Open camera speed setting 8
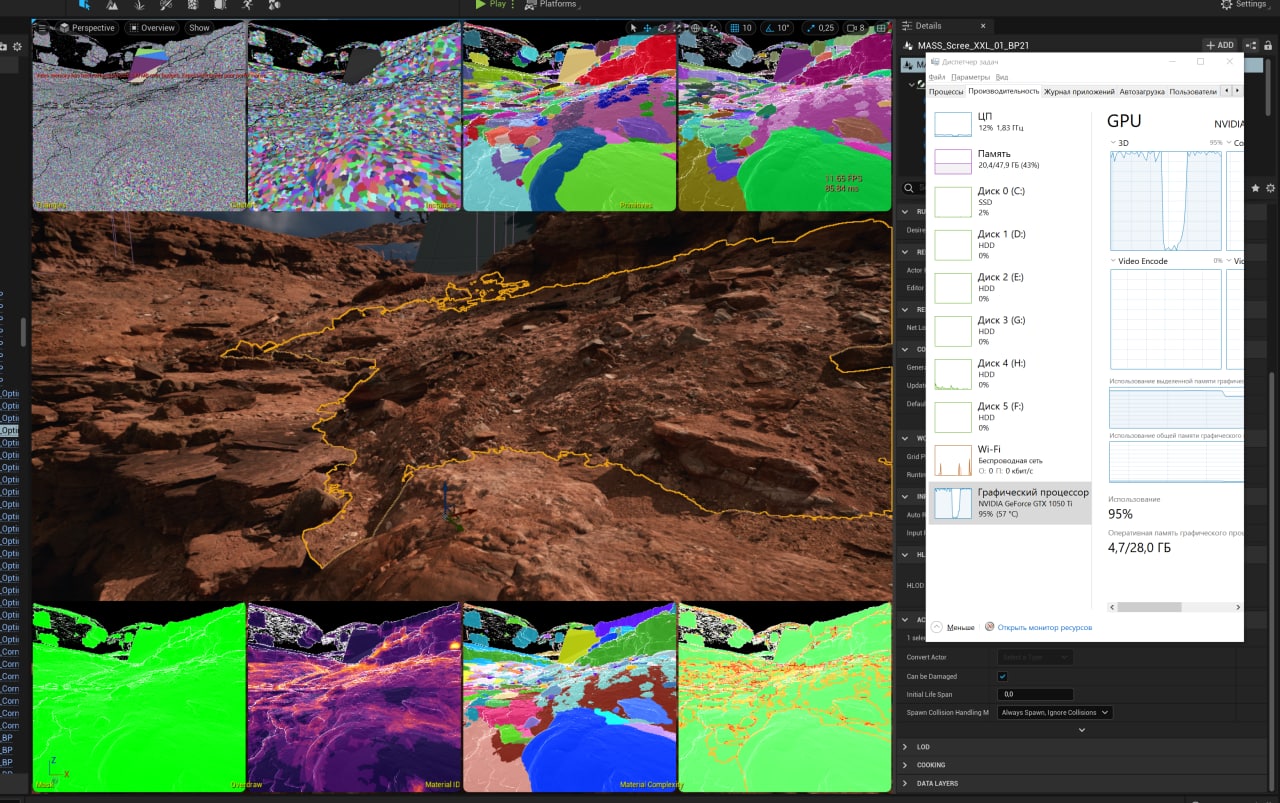The image size is (1280, 803). pos(856,28)
